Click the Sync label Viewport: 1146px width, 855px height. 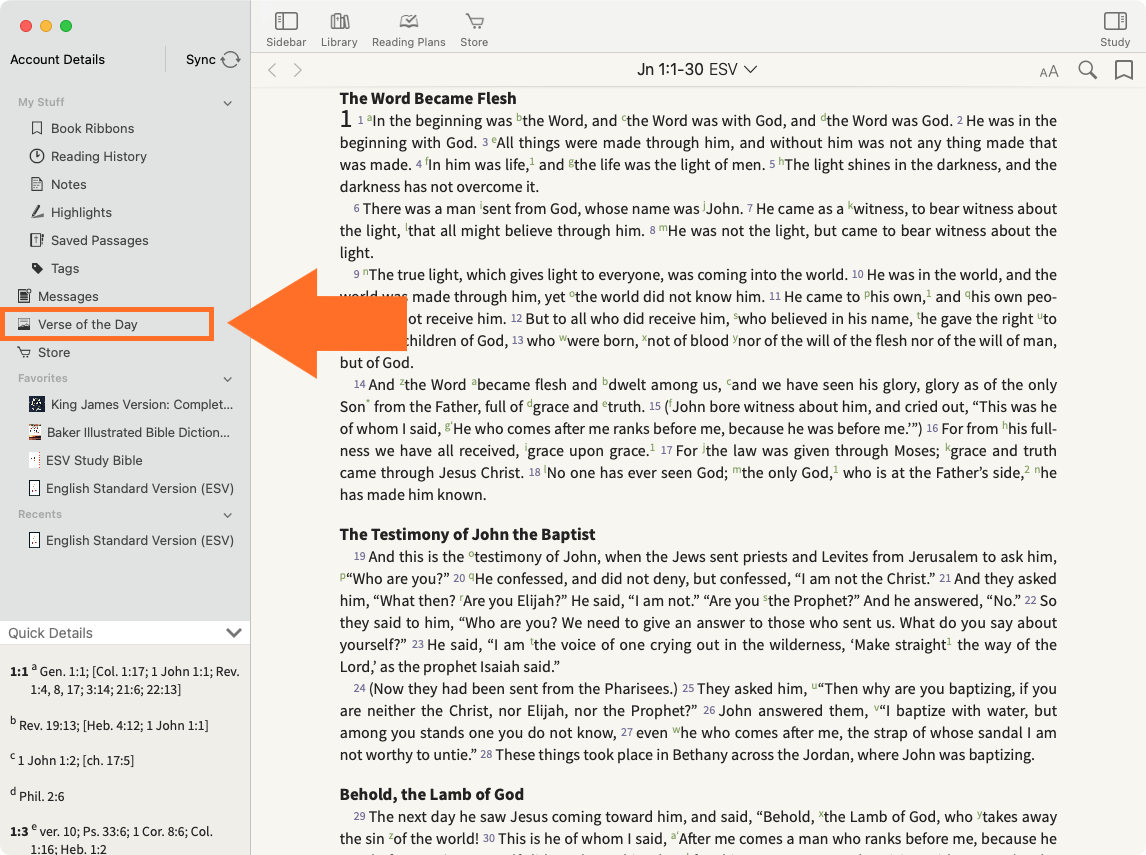click(x=200, y=59)
